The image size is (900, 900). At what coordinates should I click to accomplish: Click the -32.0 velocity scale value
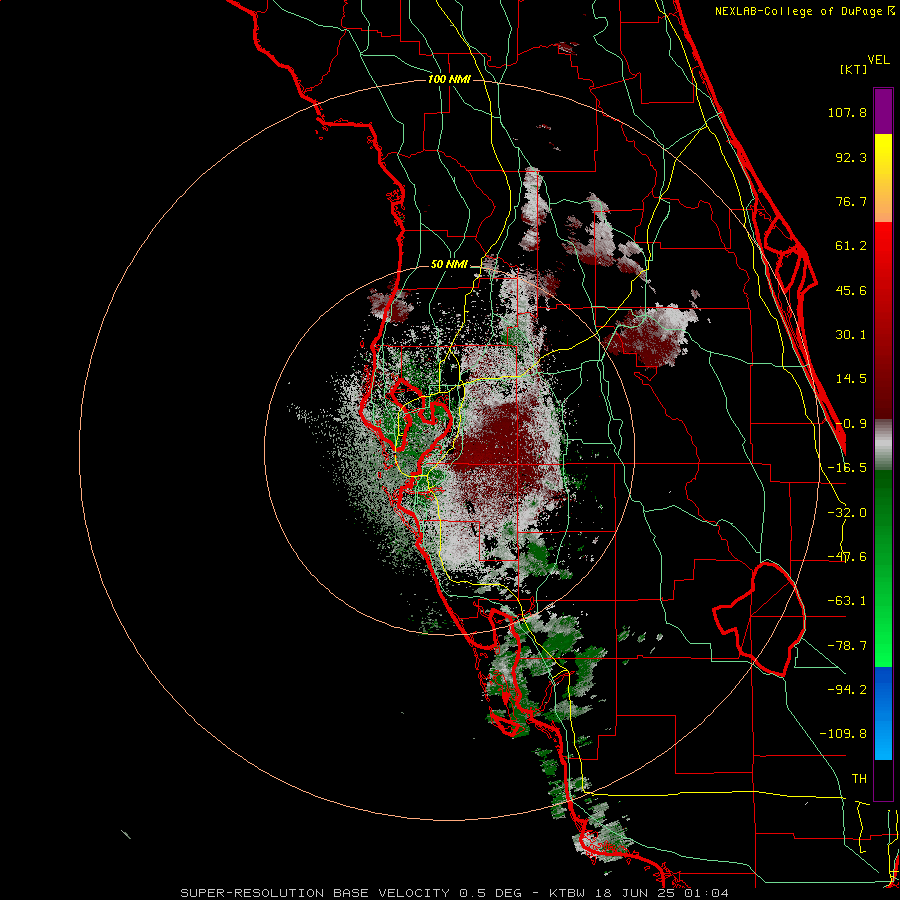(847, 513)
